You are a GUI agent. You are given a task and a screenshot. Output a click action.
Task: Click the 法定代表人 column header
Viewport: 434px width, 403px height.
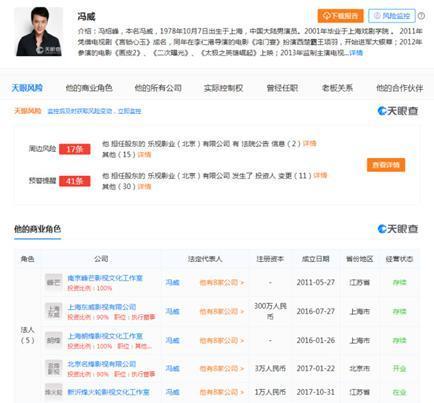(x=205, y=259)
